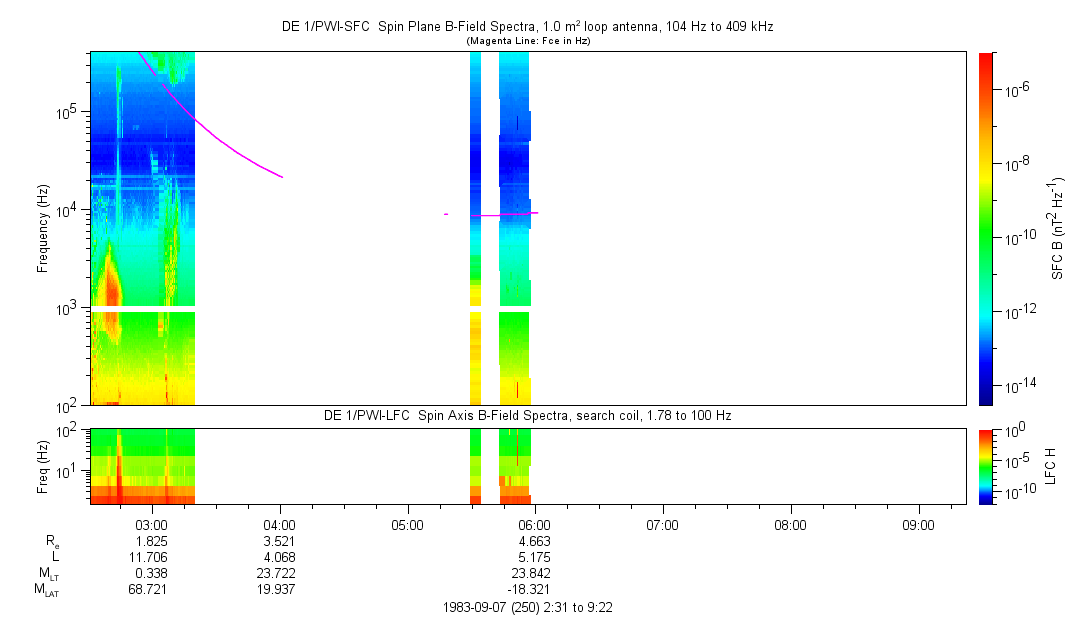1083x620 pixels.
Task: Click the SFC B color scale bar
Action: (x=986, y=228)
